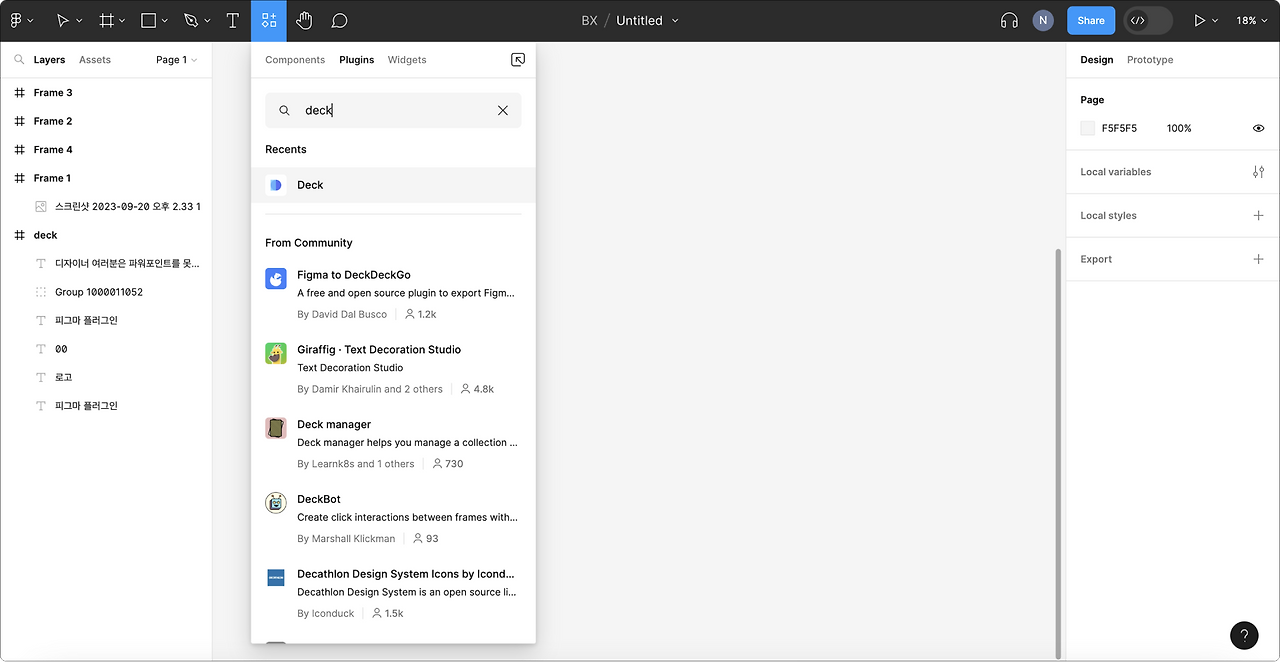Add a local style with plus
1280x662 pixels.
pos(1258,215)
